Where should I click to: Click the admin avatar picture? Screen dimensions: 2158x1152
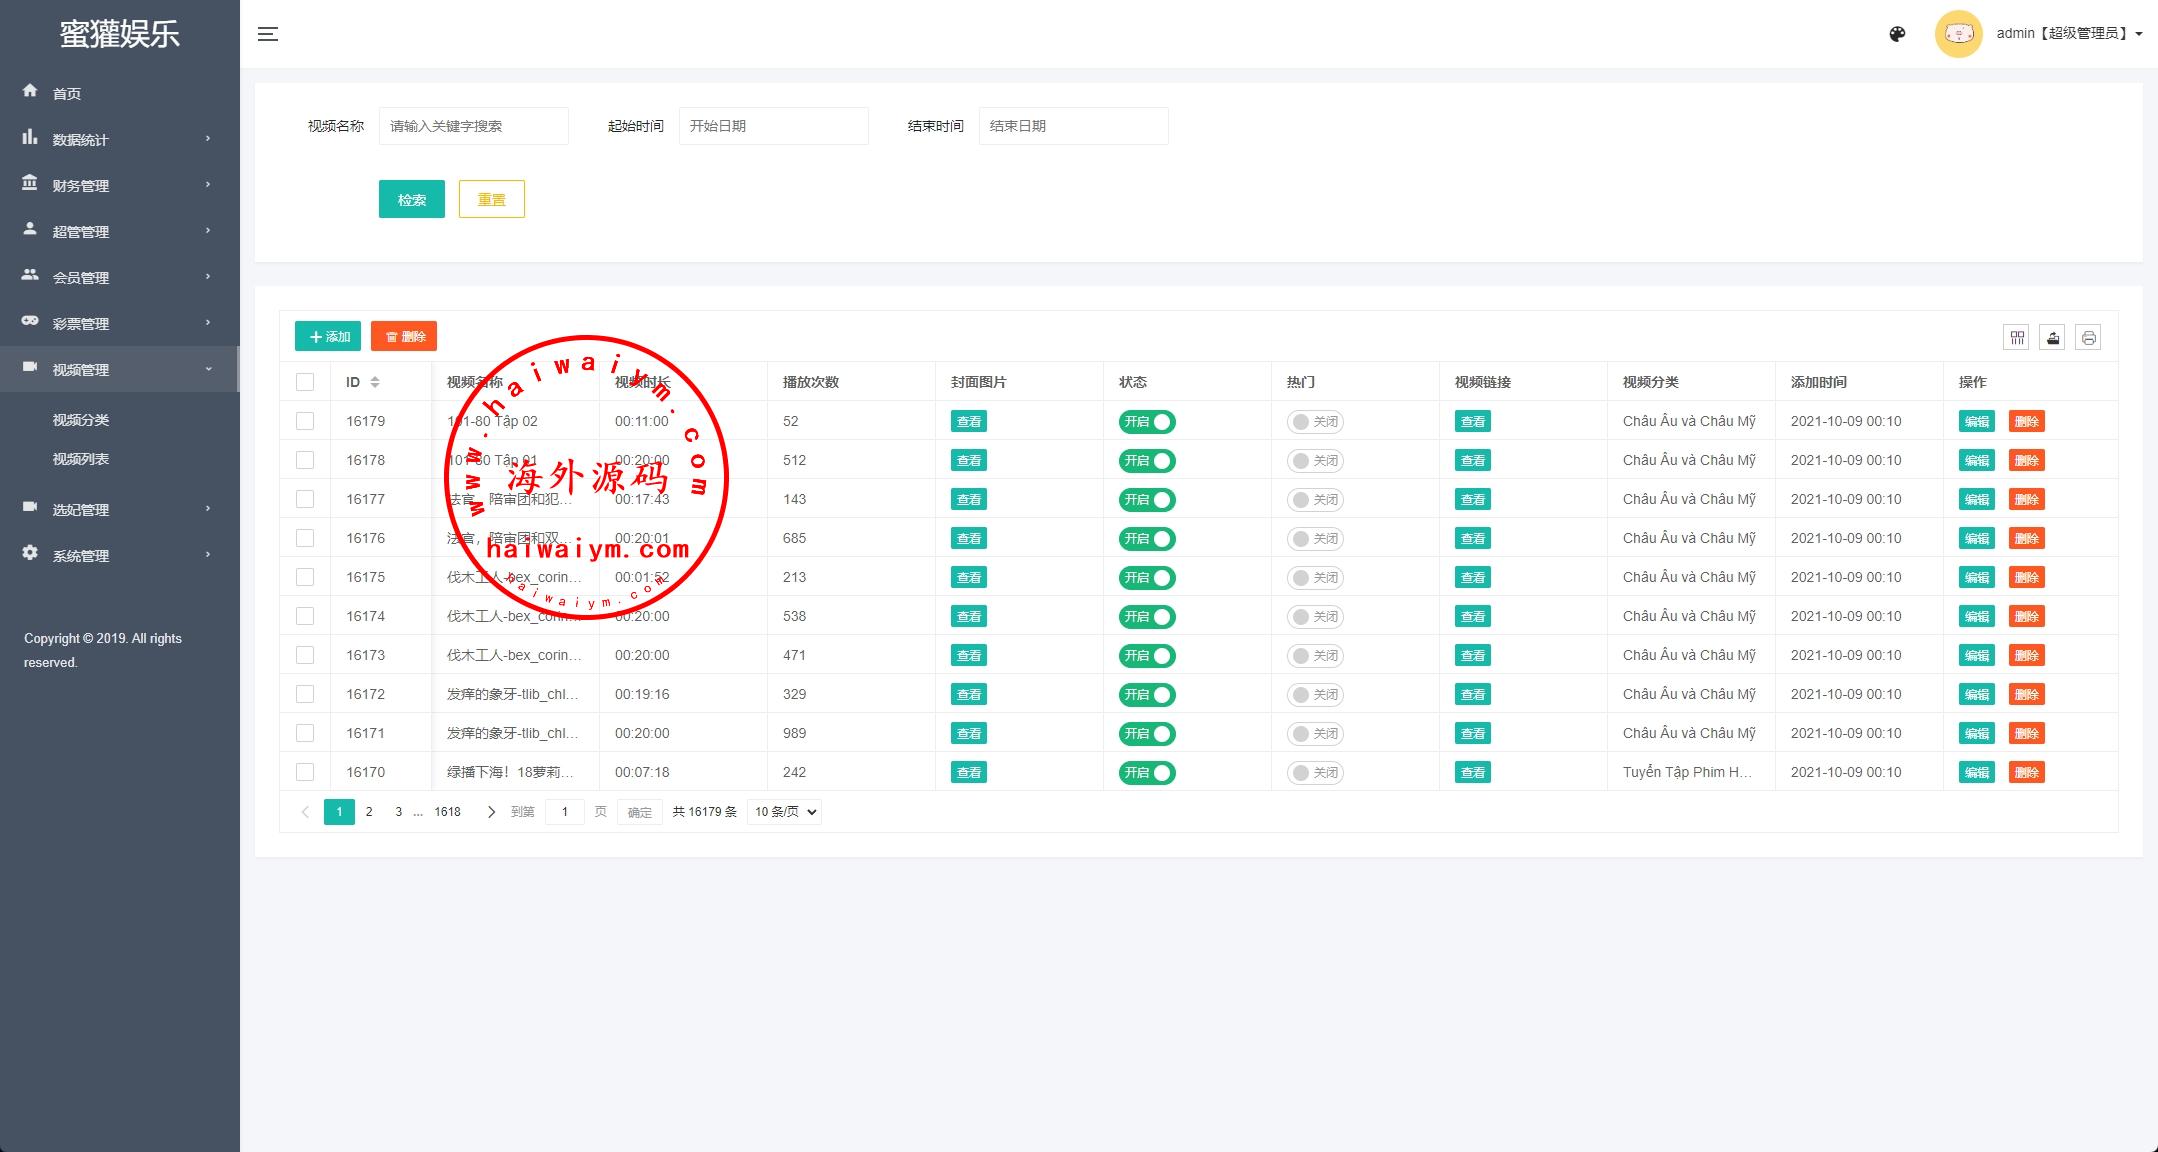(x=1958, y=34)
